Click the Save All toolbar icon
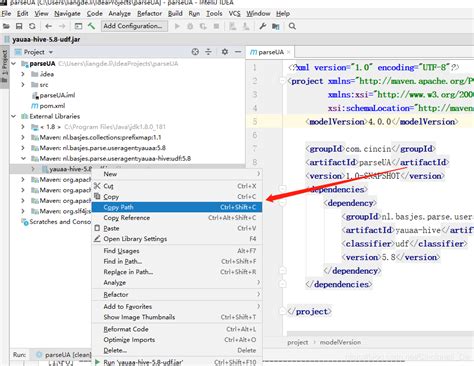This screenshot has height=366, width=474. 19,26
